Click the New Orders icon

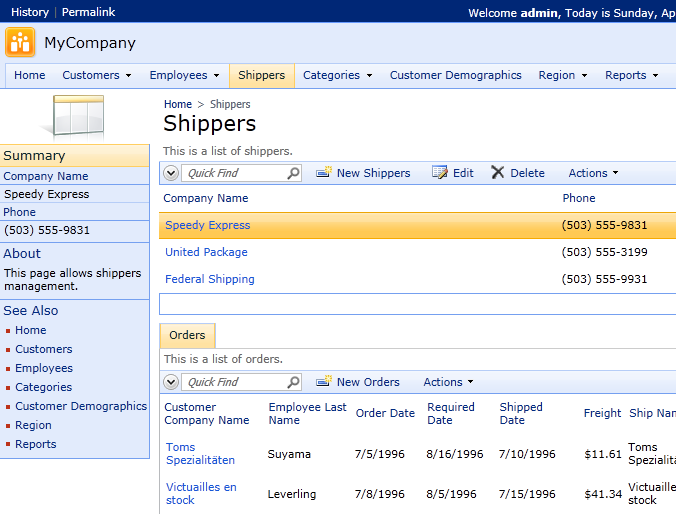324,382
